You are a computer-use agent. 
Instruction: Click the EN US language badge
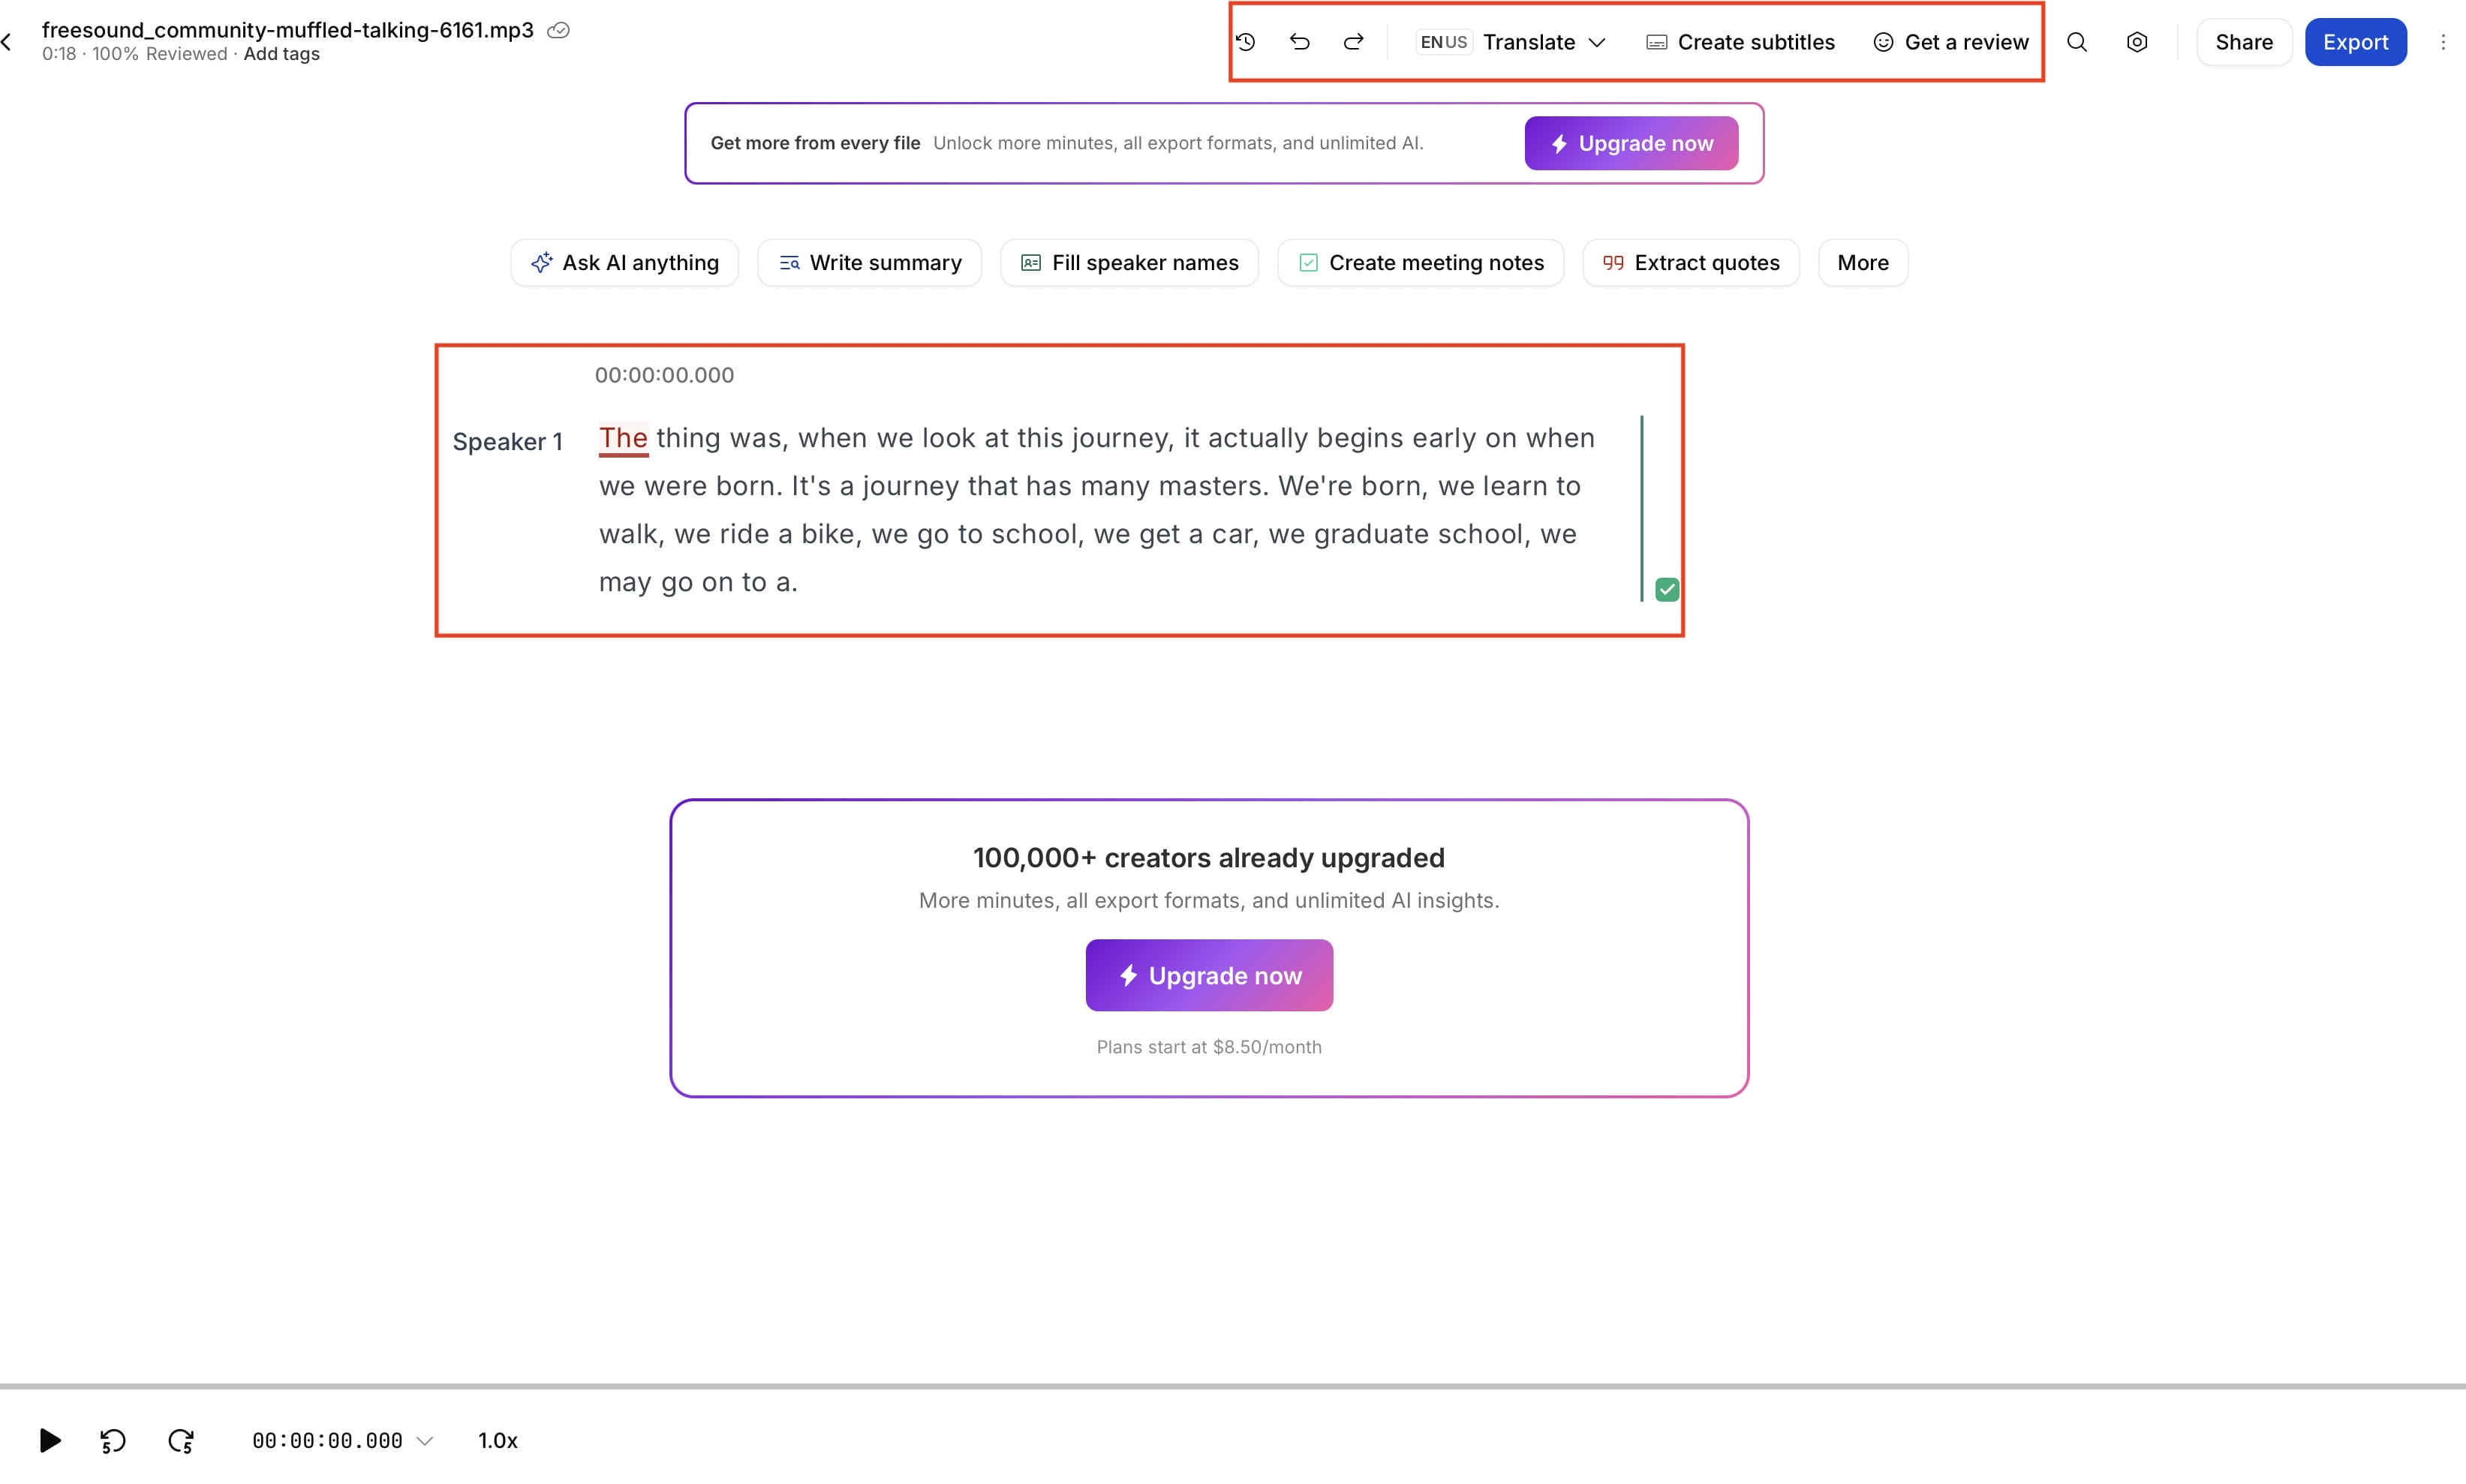tap(1443, 42)
